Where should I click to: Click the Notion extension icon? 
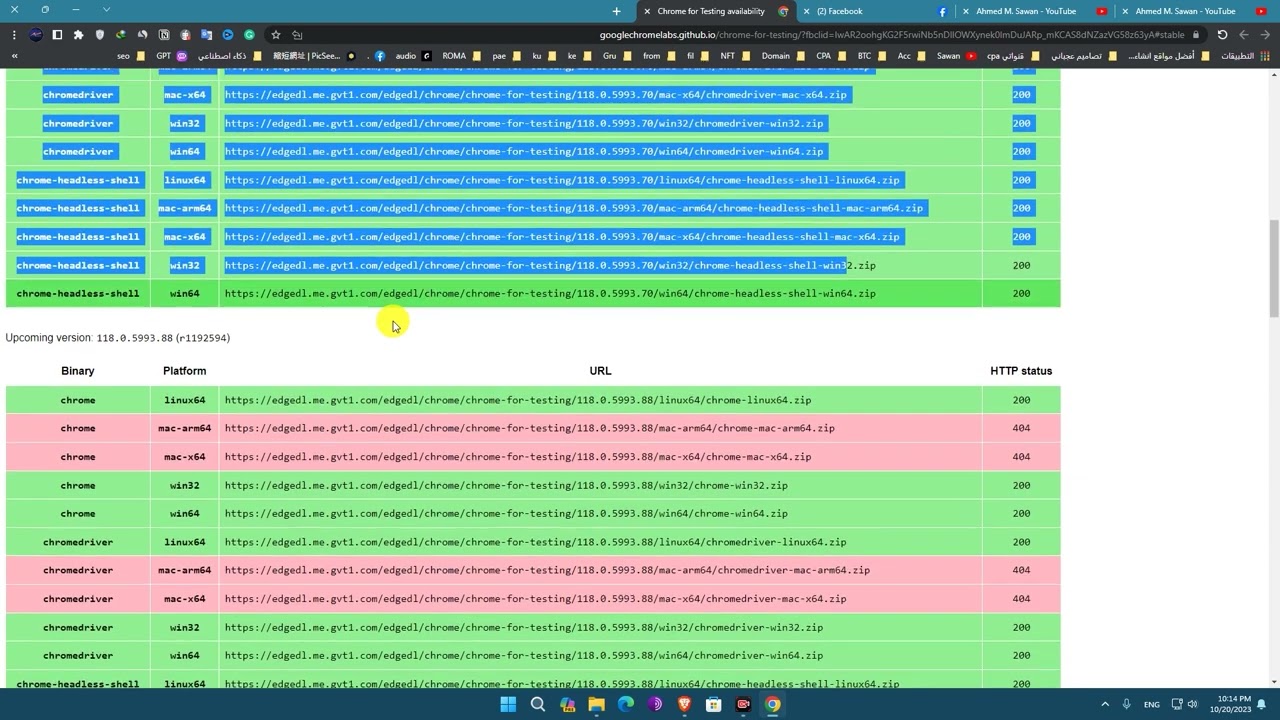click(164, 34)
